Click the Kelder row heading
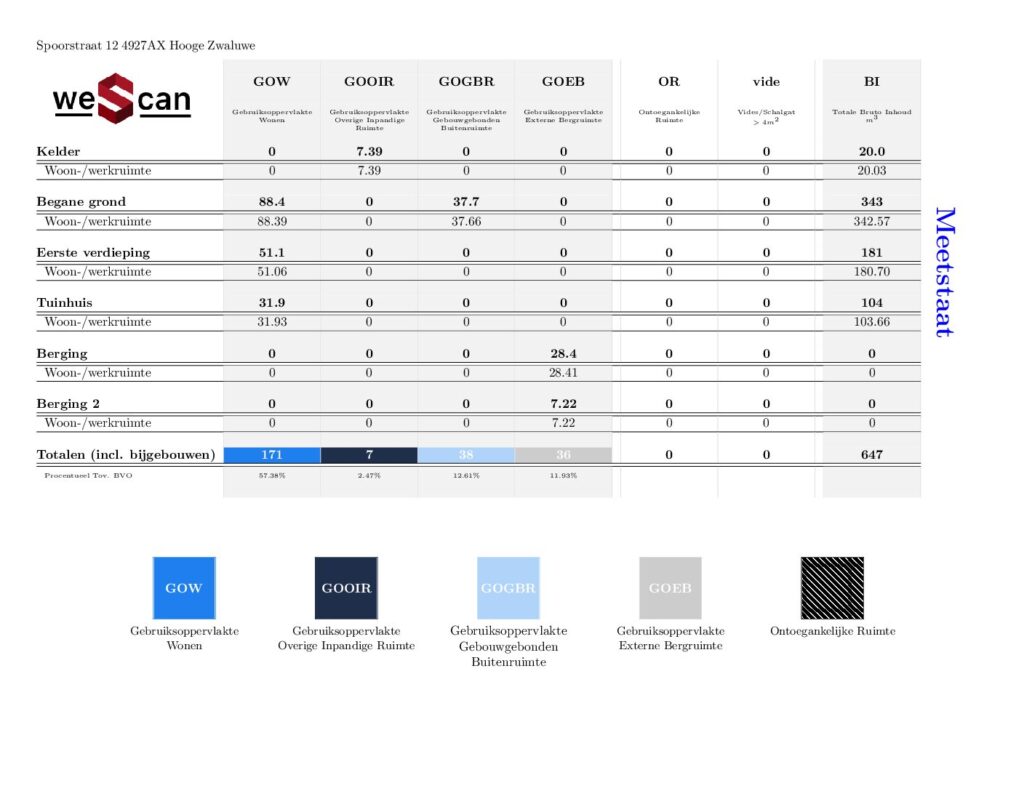Screen dimensions: 1024x791 point(59,151)
